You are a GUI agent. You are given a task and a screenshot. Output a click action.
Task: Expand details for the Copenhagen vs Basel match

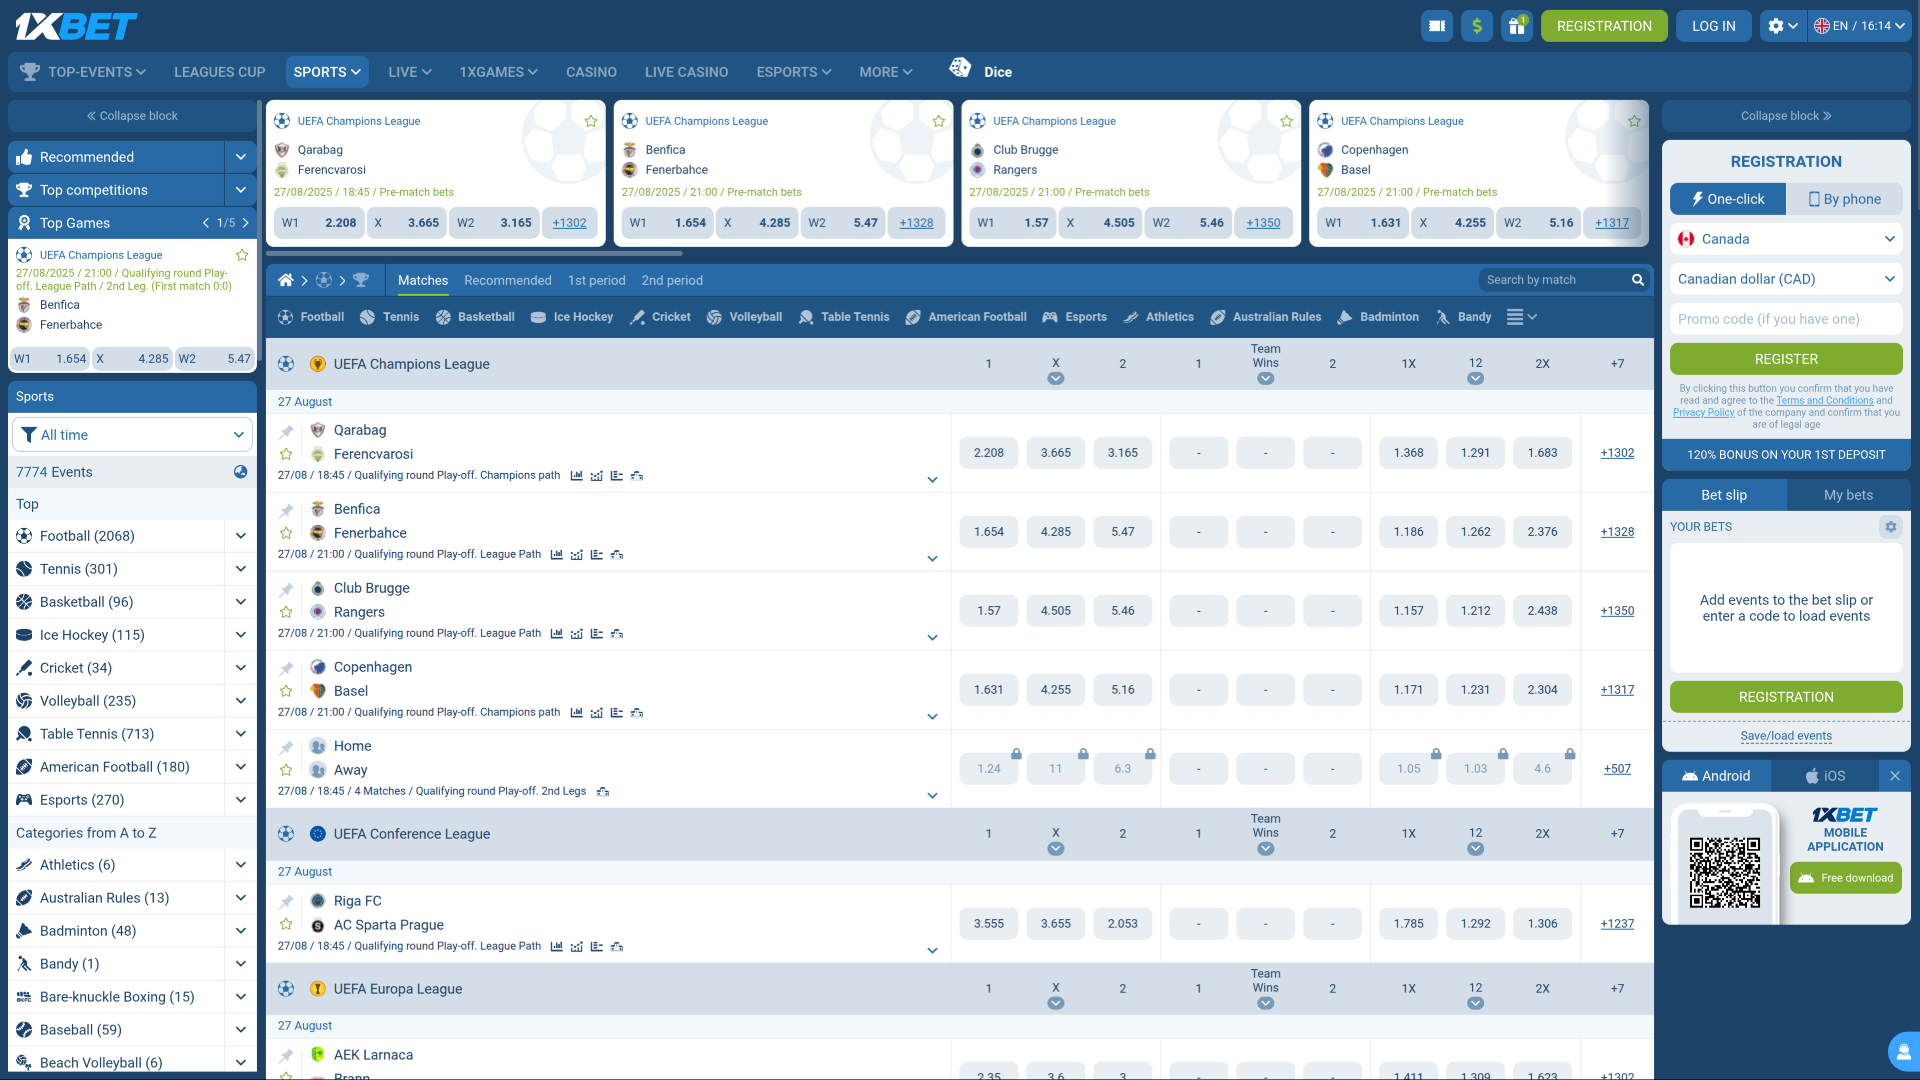tap(932, 716)
